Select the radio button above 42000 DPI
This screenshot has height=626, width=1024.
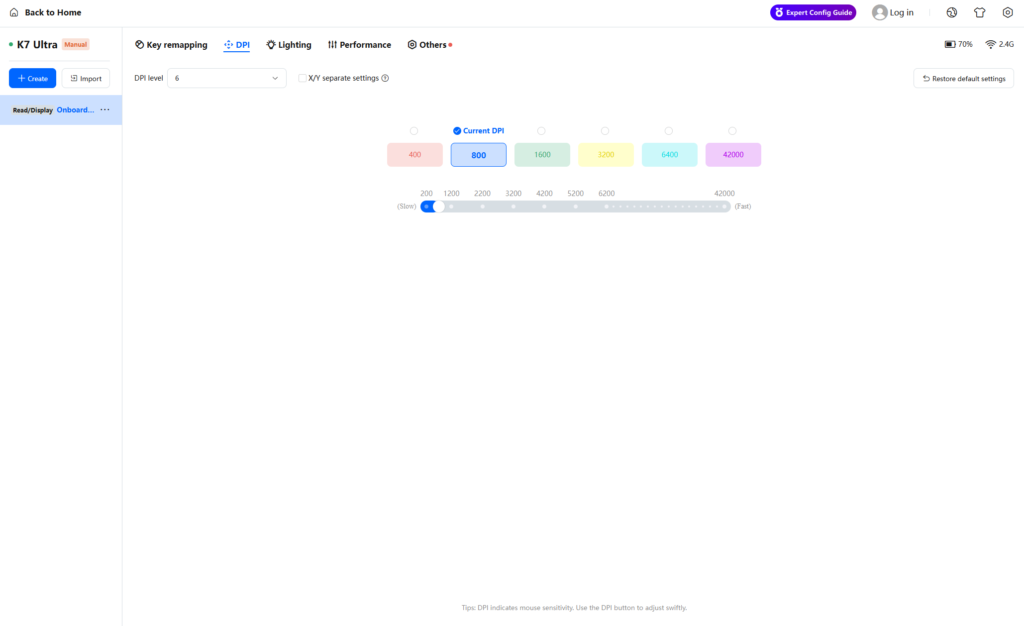(x=732, y=131)
